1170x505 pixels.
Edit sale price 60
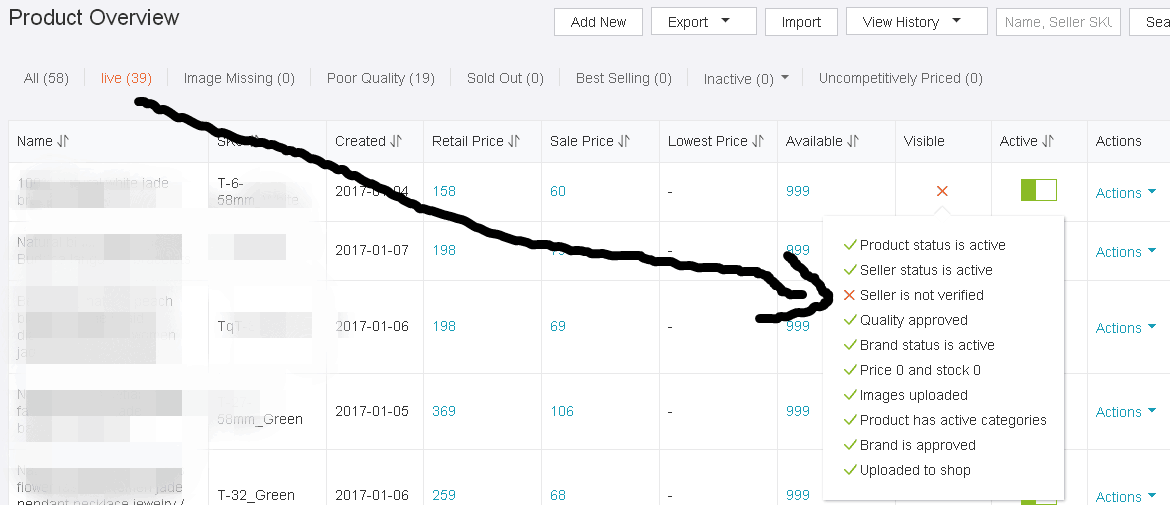[558, 192]
